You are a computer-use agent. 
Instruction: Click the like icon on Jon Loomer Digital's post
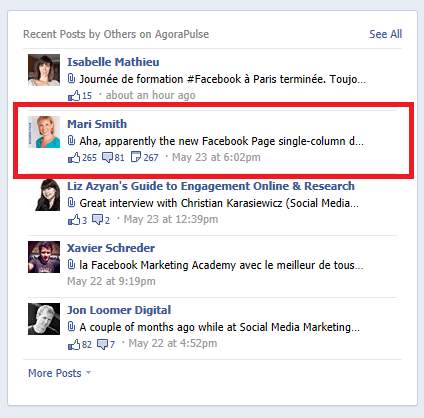(74, 344)
